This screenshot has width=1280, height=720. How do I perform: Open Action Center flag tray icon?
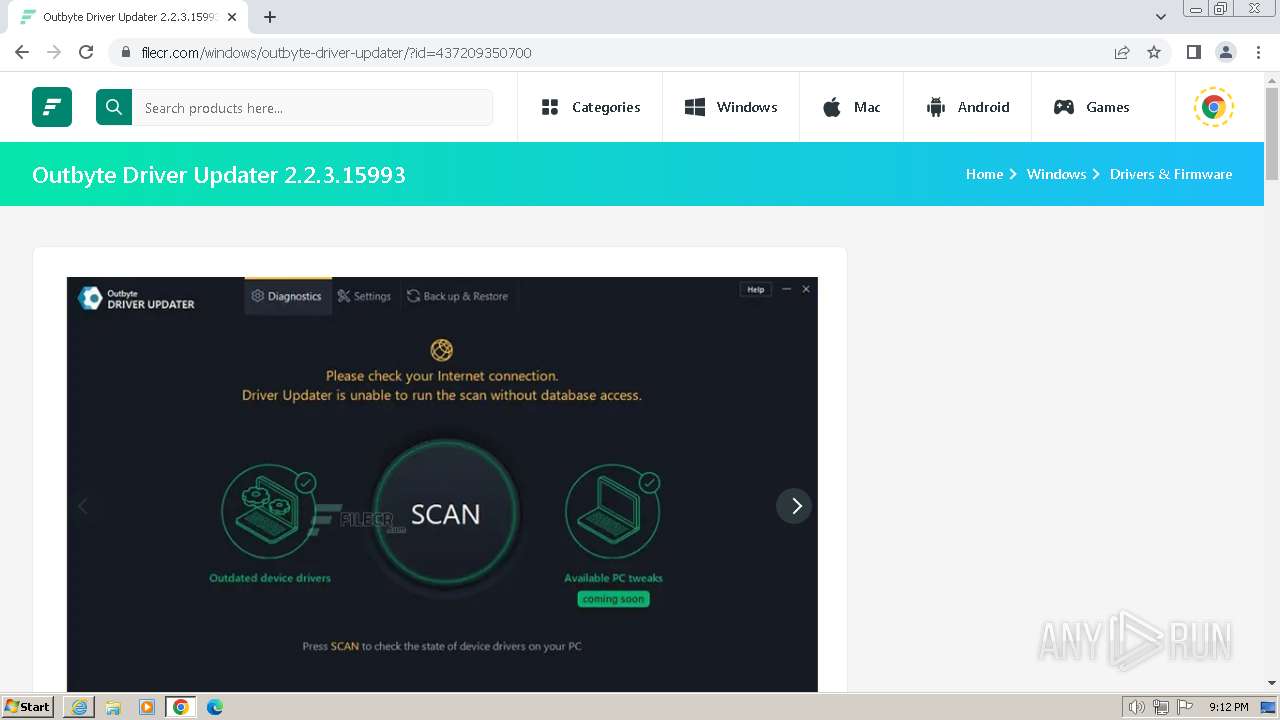pos(1184,707)
